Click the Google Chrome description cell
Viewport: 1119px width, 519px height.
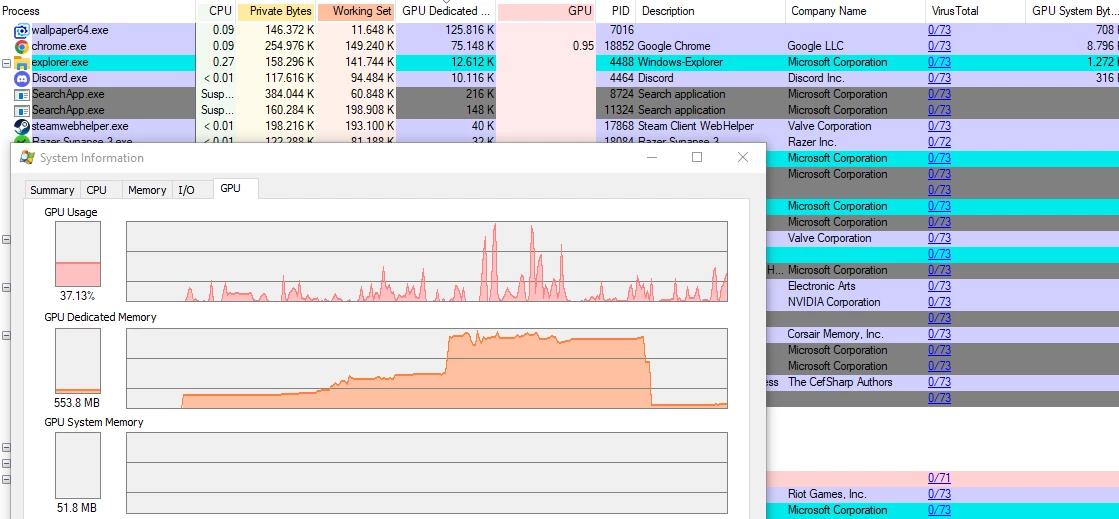(x=674, y=46)
